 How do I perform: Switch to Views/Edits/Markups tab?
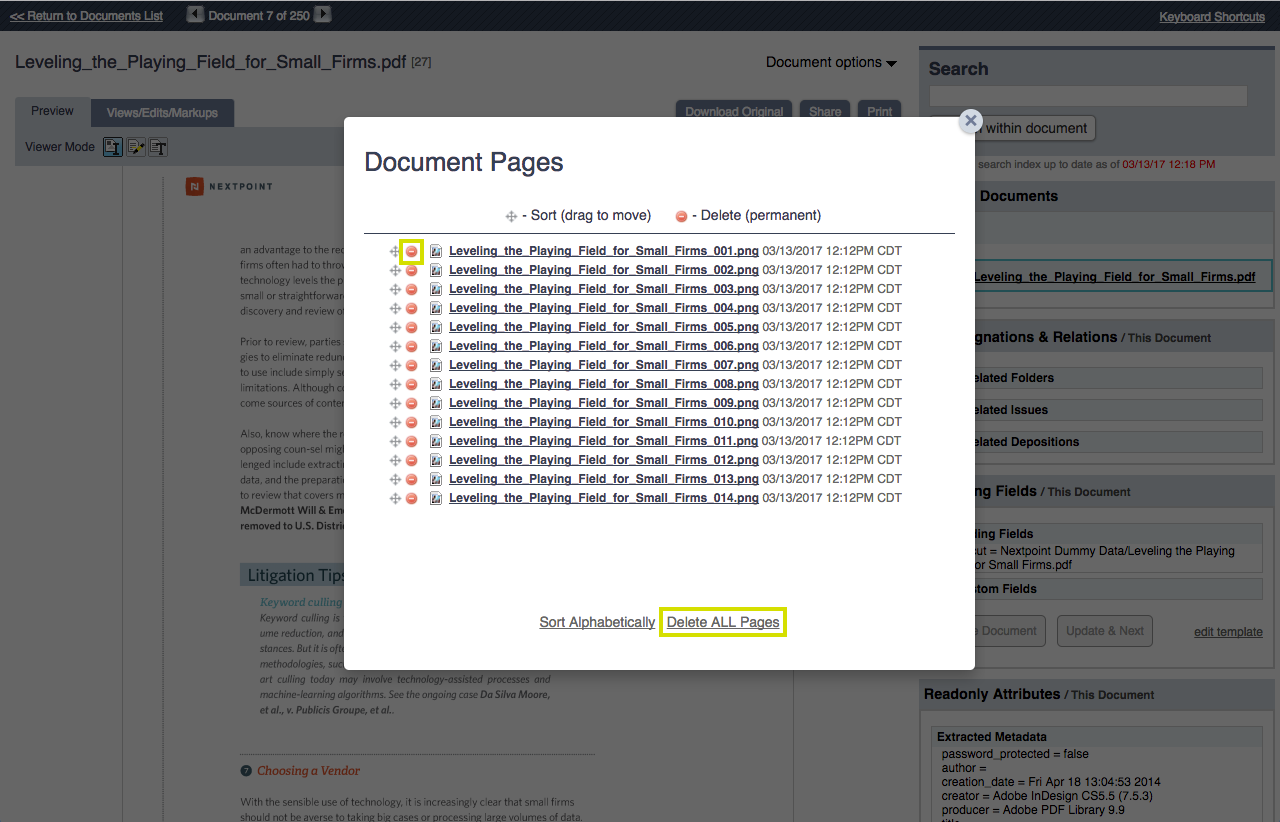pos(162,113)
